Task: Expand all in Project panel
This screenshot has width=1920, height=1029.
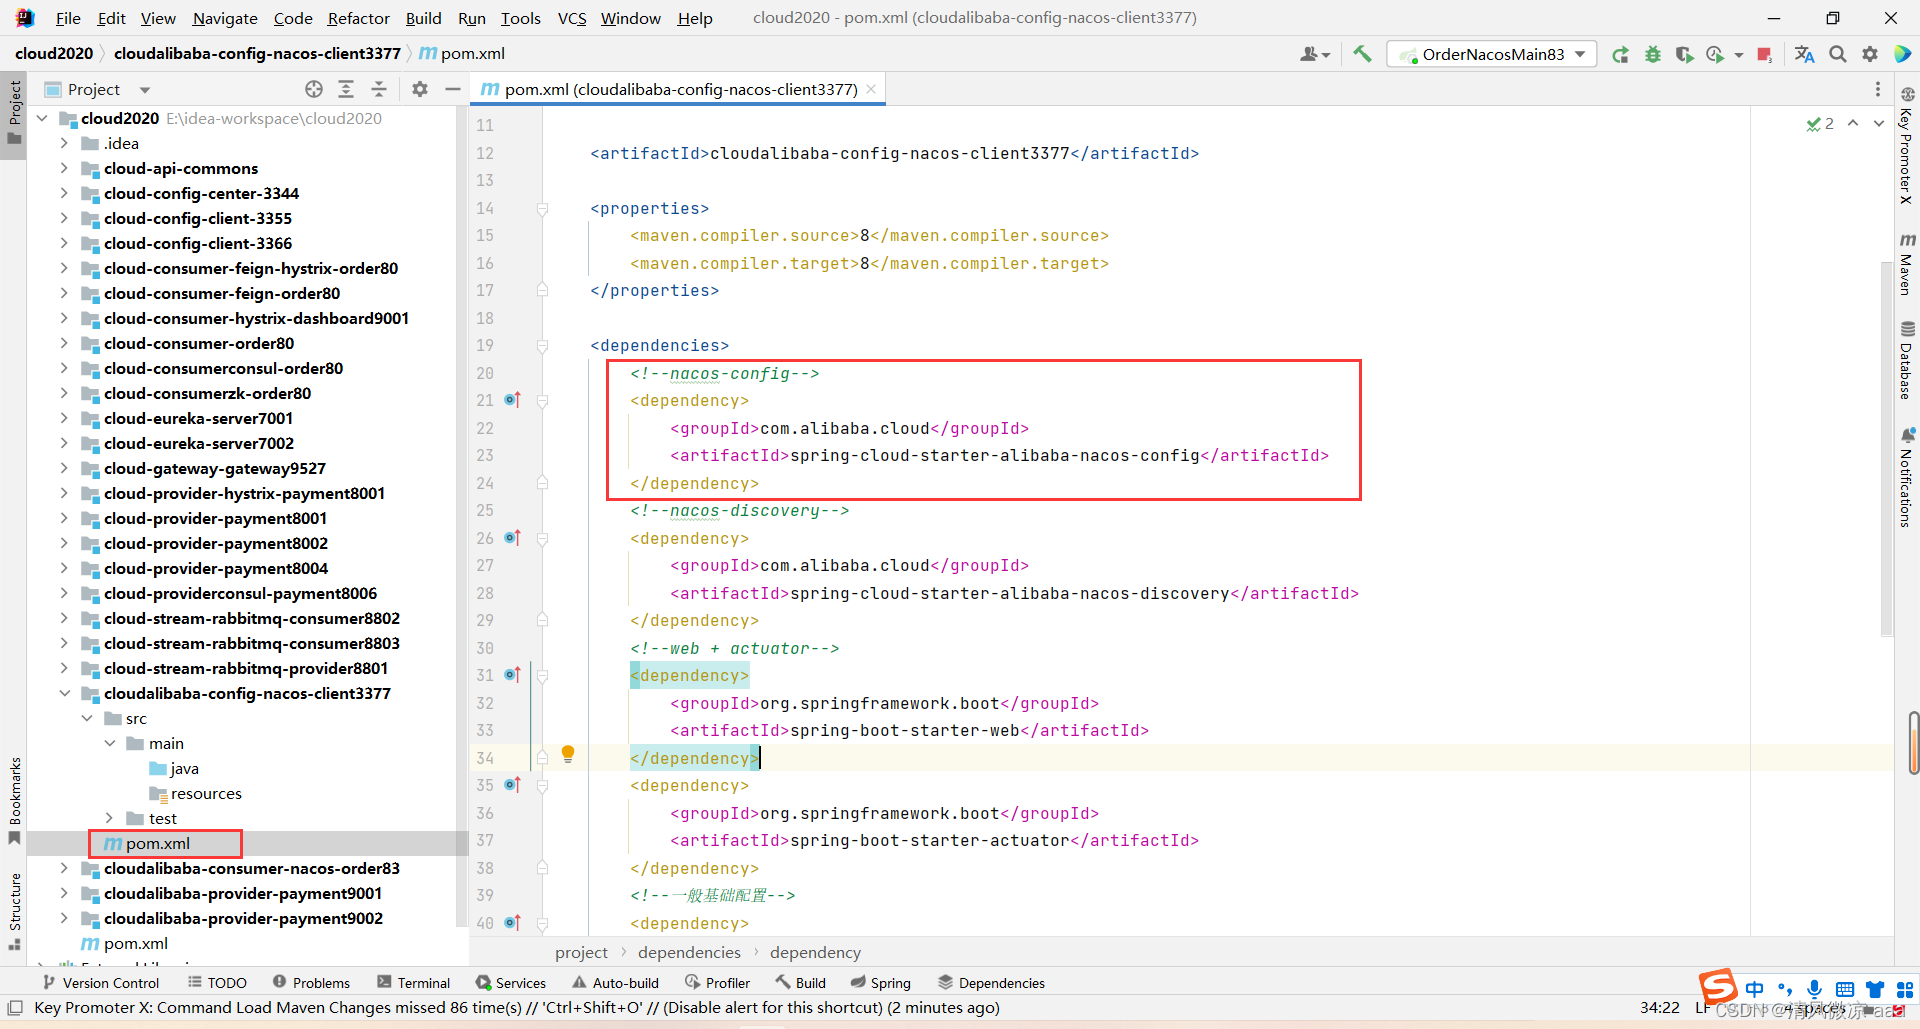Action: [346, 89]
